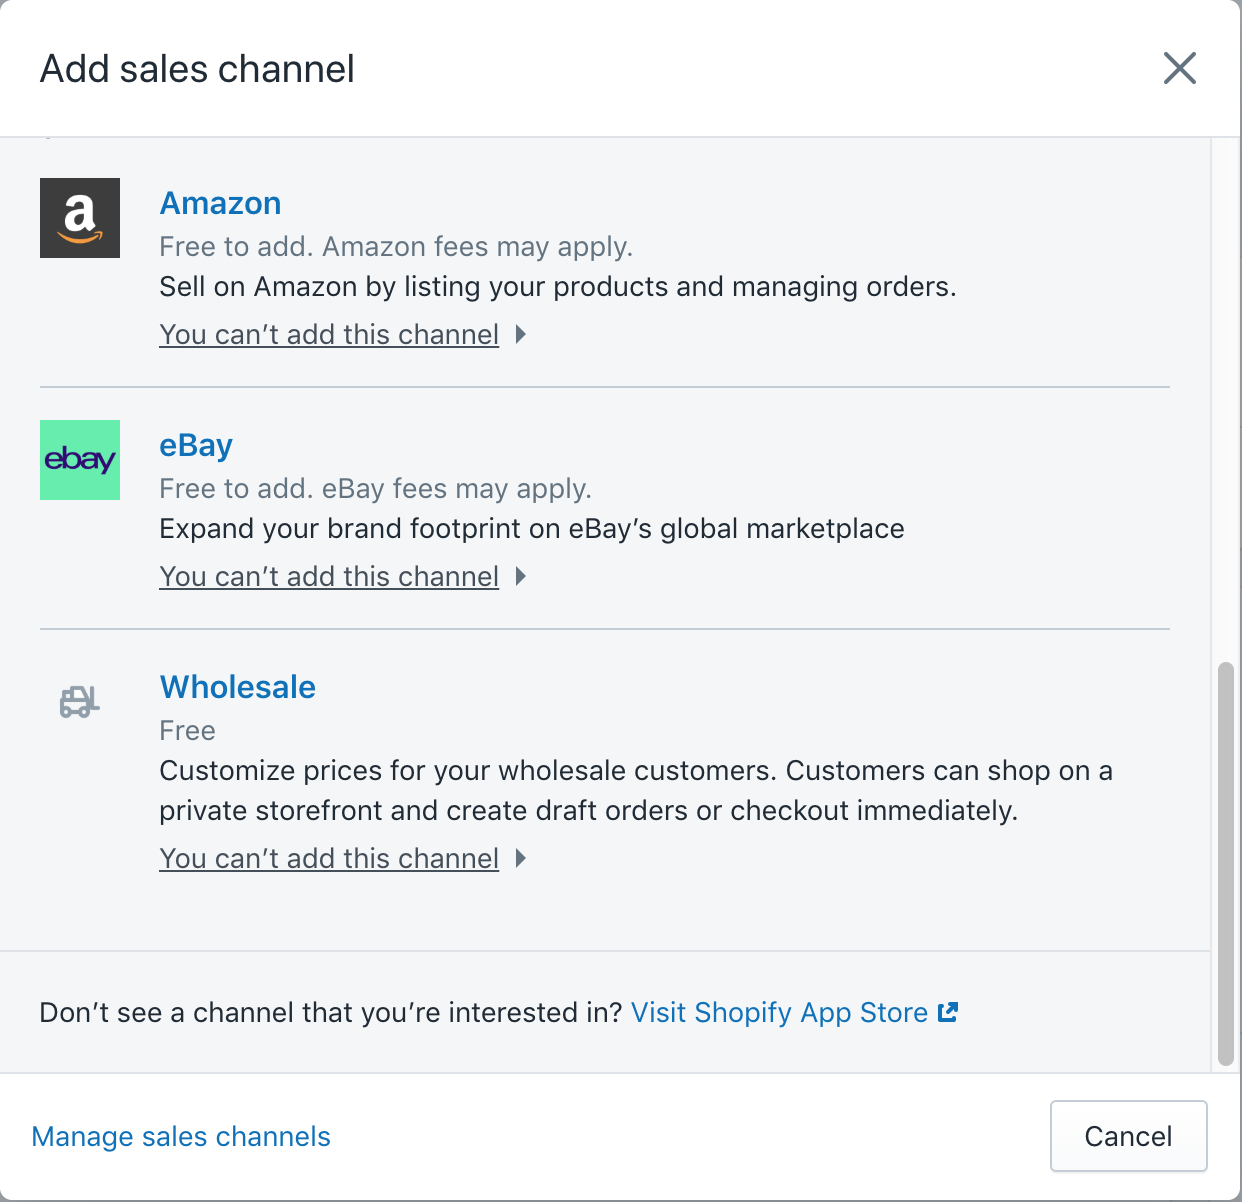
Task: Open Manage sales channels link
Action: point(181,1136)
